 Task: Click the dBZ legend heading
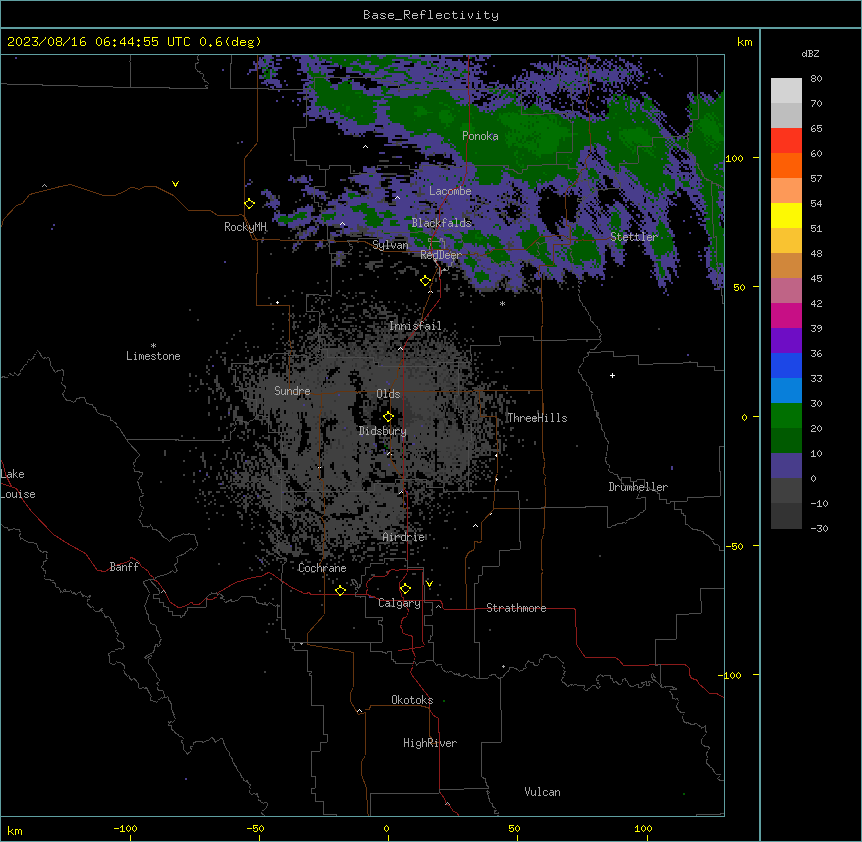tap(810, 53)
